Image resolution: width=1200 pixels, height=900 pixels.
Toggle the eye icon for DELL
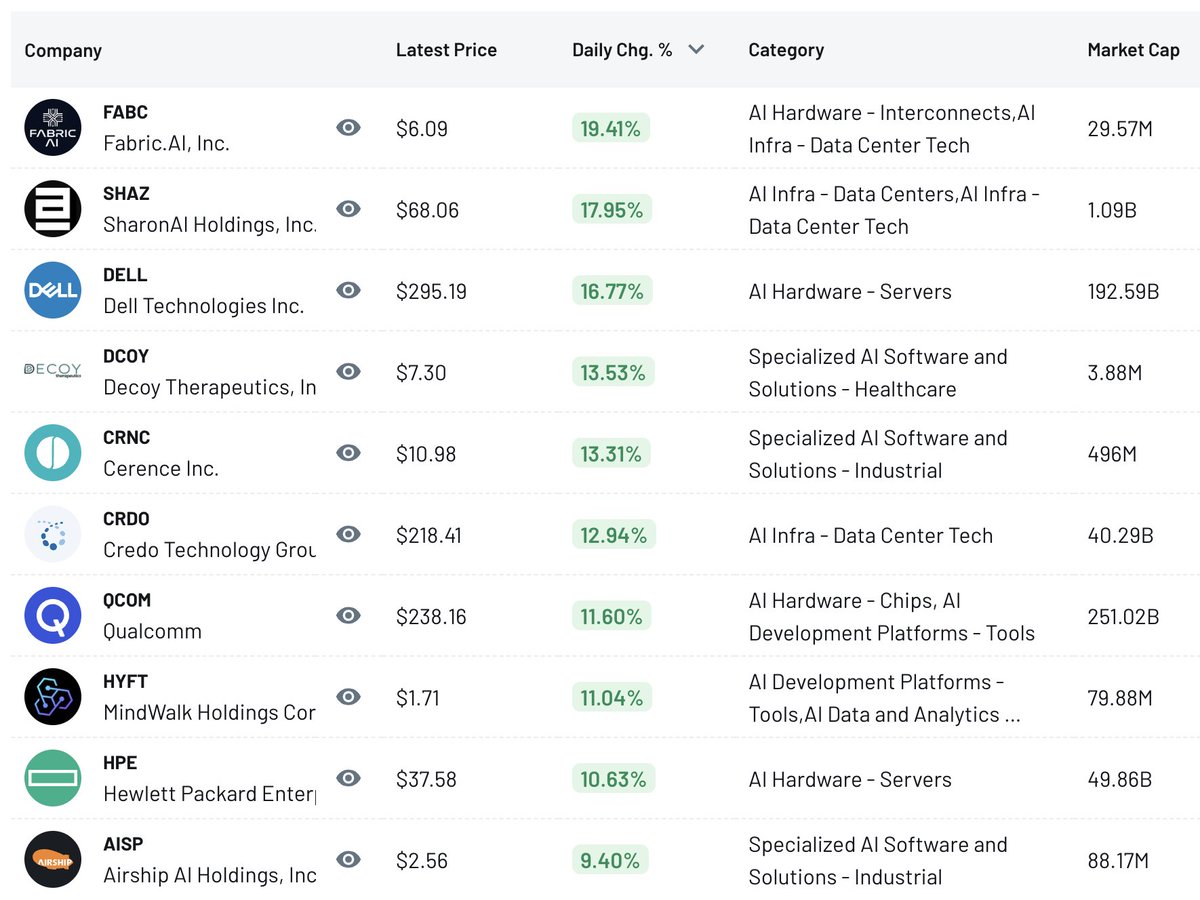click(x=348, y=290)
